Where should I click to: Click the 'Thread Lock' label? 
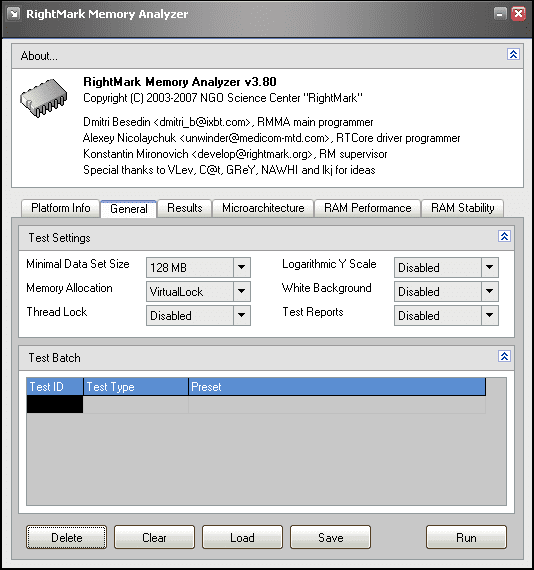tap(57, 312)
